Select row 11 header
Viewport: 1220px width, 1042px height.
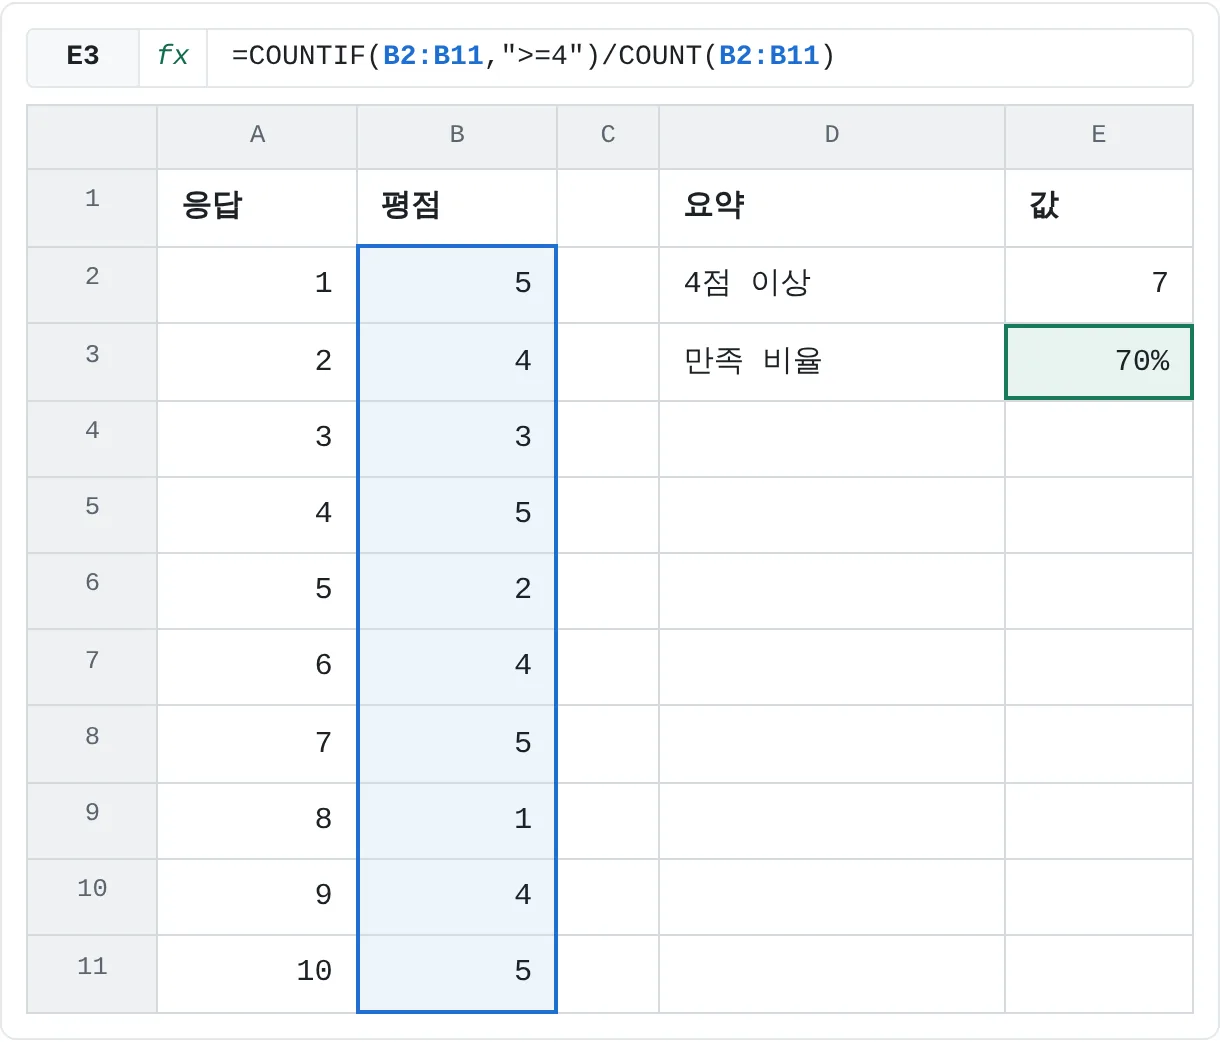pyautogui.click(x=92, y=974)
